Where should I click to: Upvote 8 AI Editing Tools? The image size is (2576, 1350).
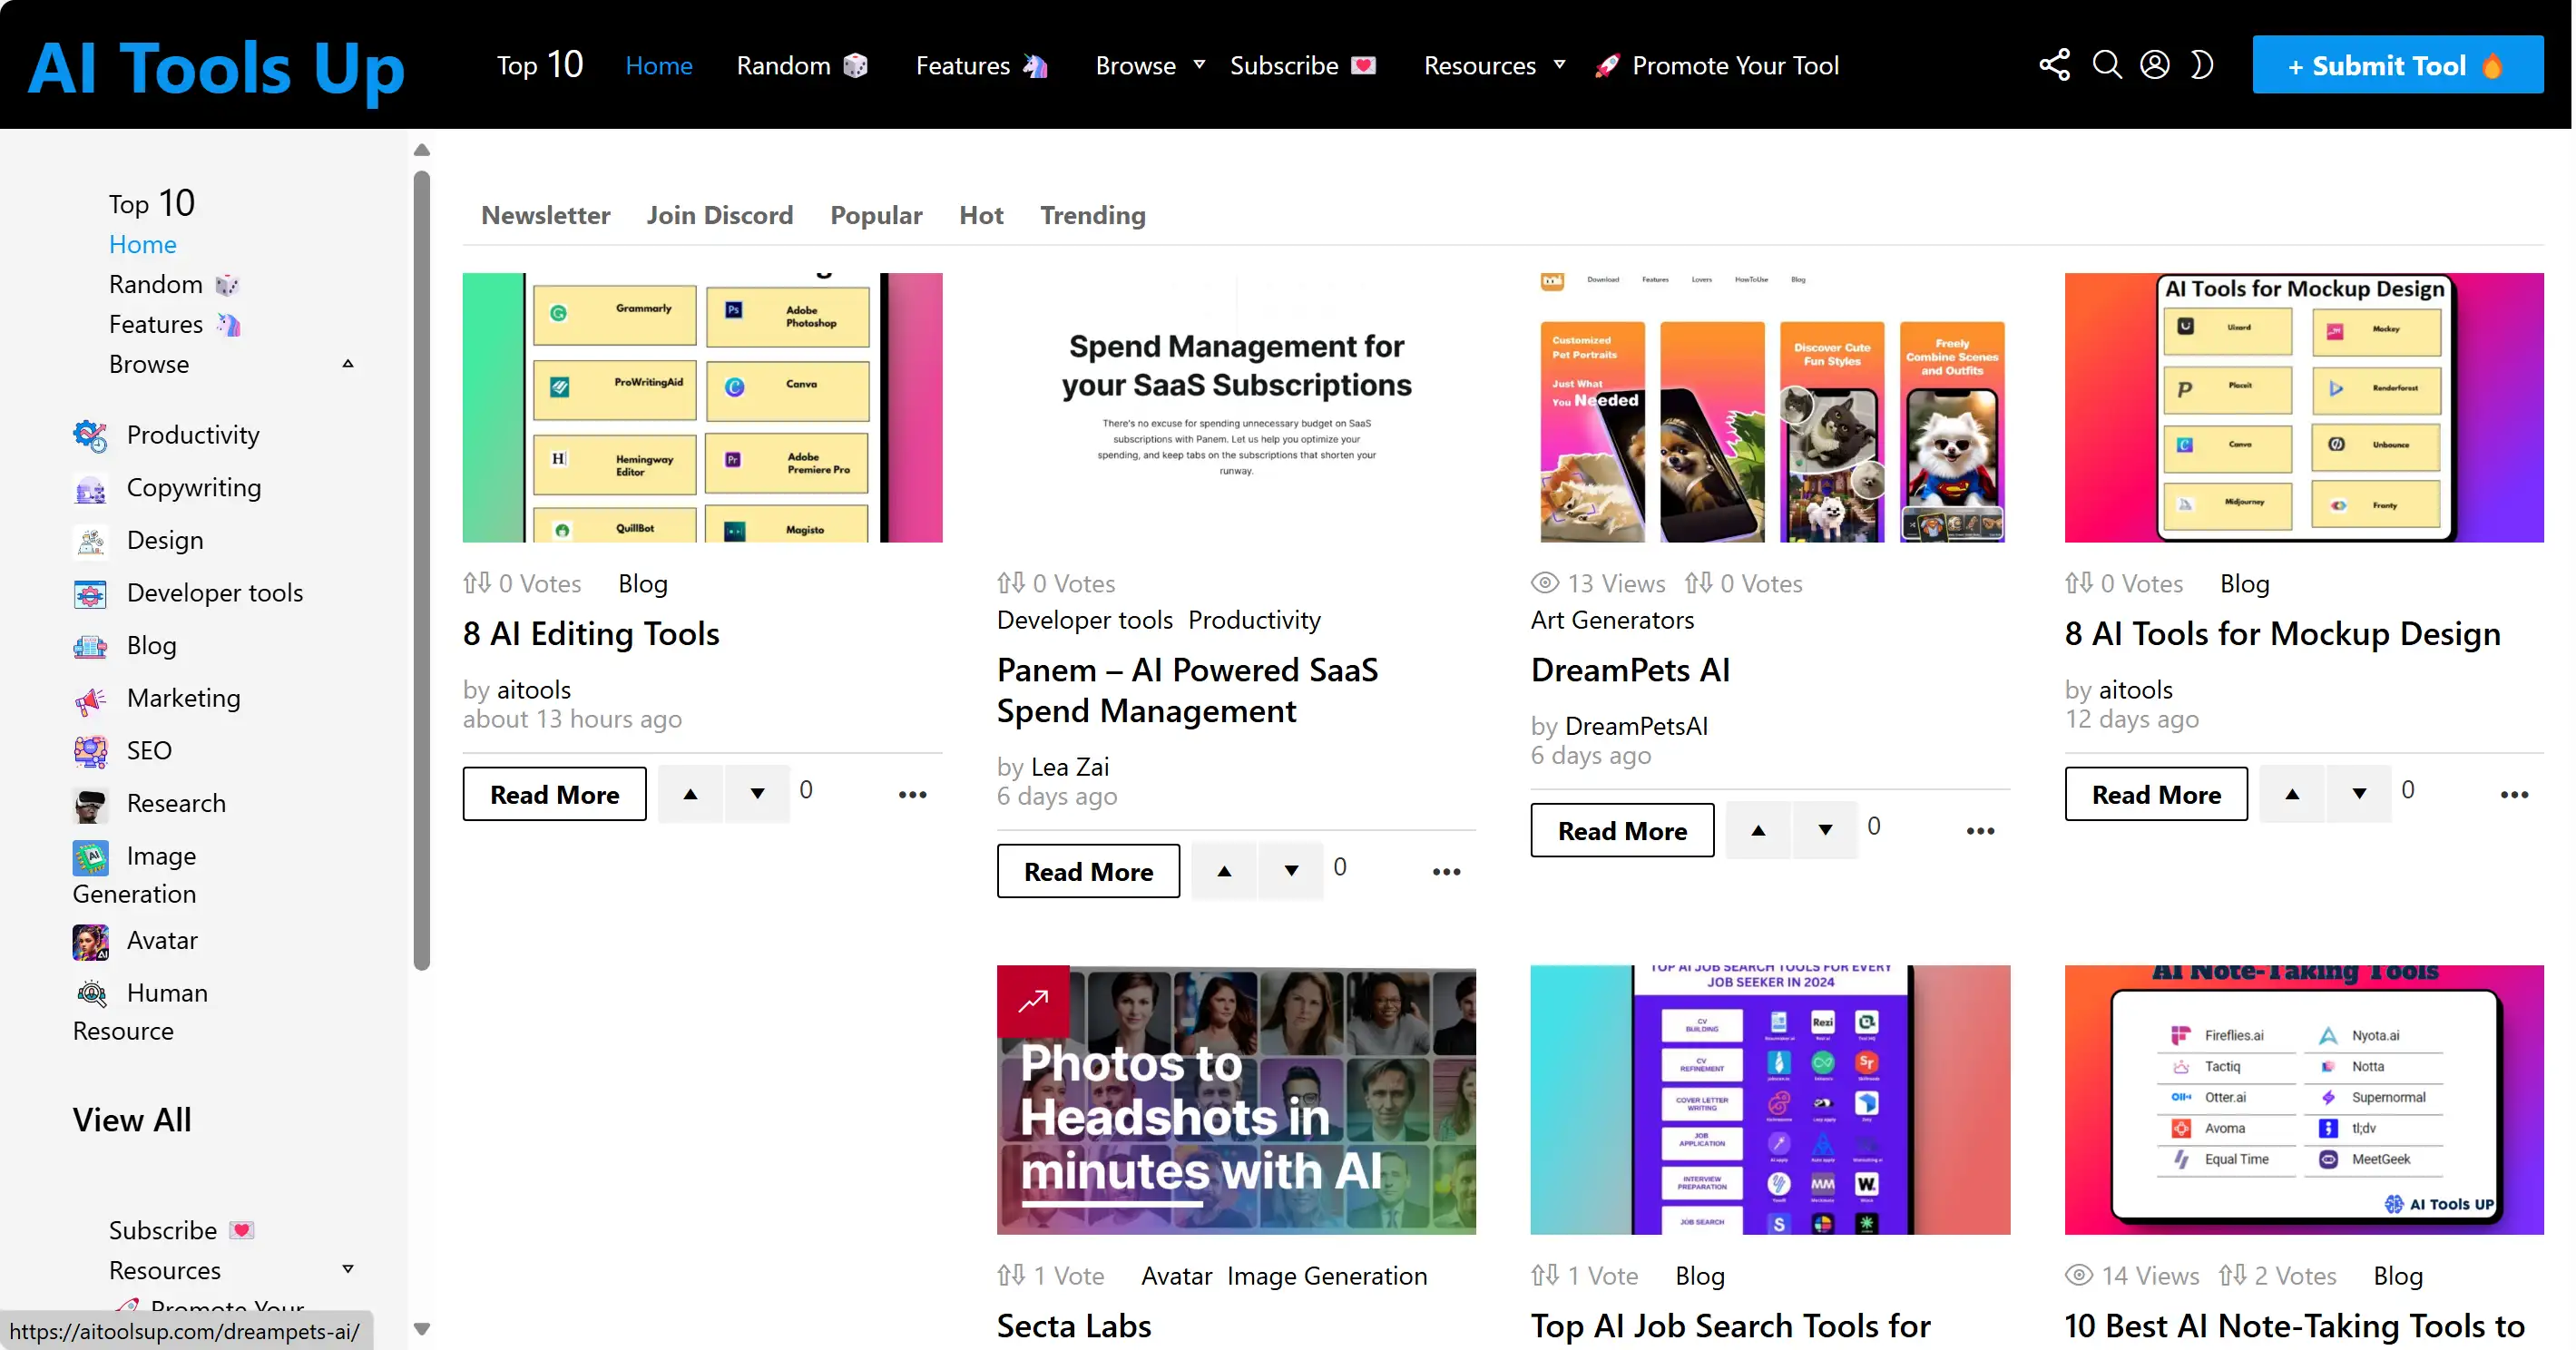[690, 794]
